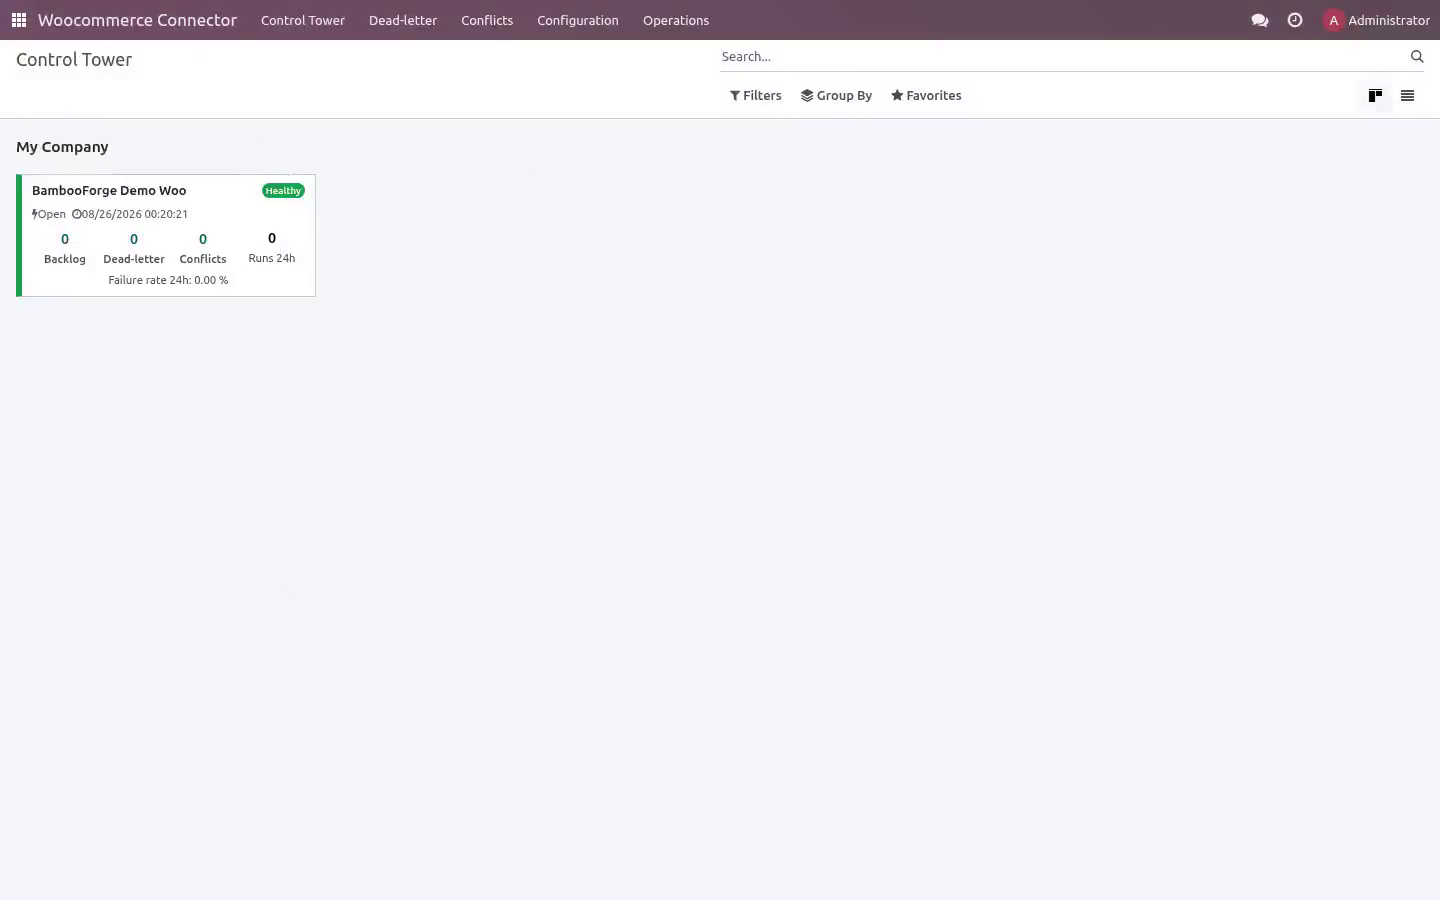The width and height of the screenshot is (1440, 900).
Task: Click the My Company group header
Action: [62, 147]
